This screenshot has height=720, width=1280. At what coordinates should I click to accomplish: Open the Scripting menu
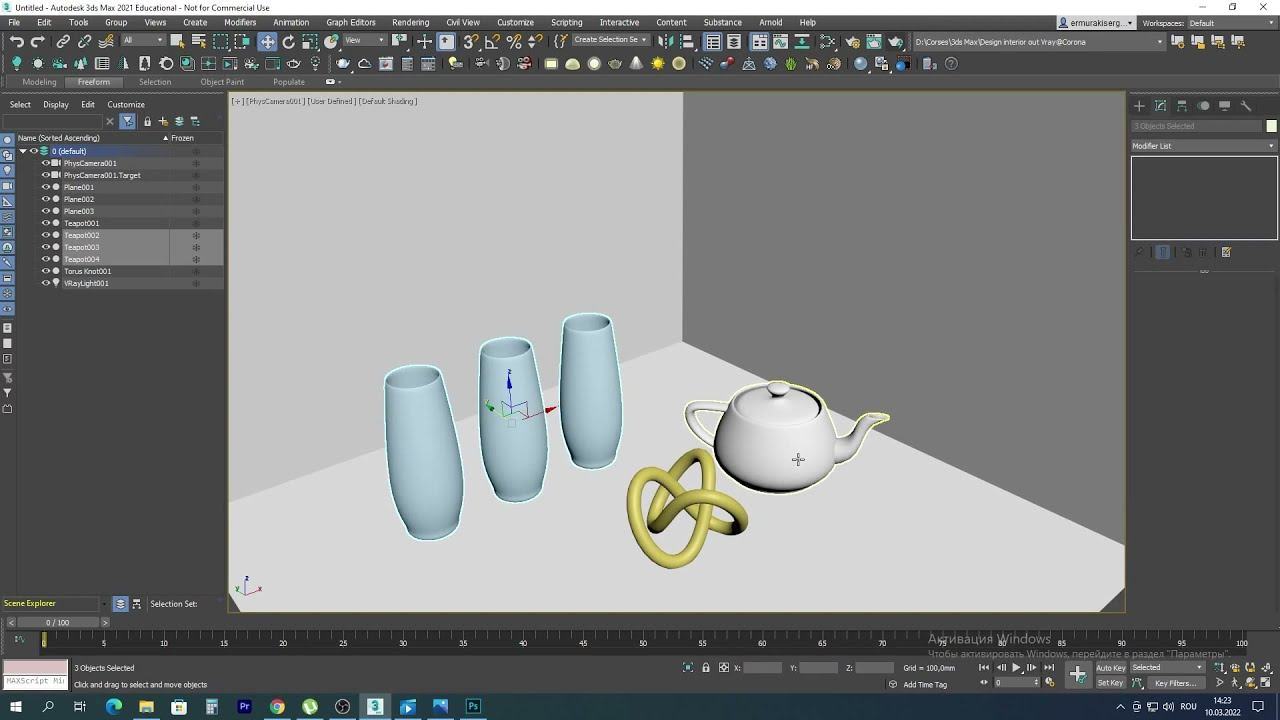tap(566, 22)
